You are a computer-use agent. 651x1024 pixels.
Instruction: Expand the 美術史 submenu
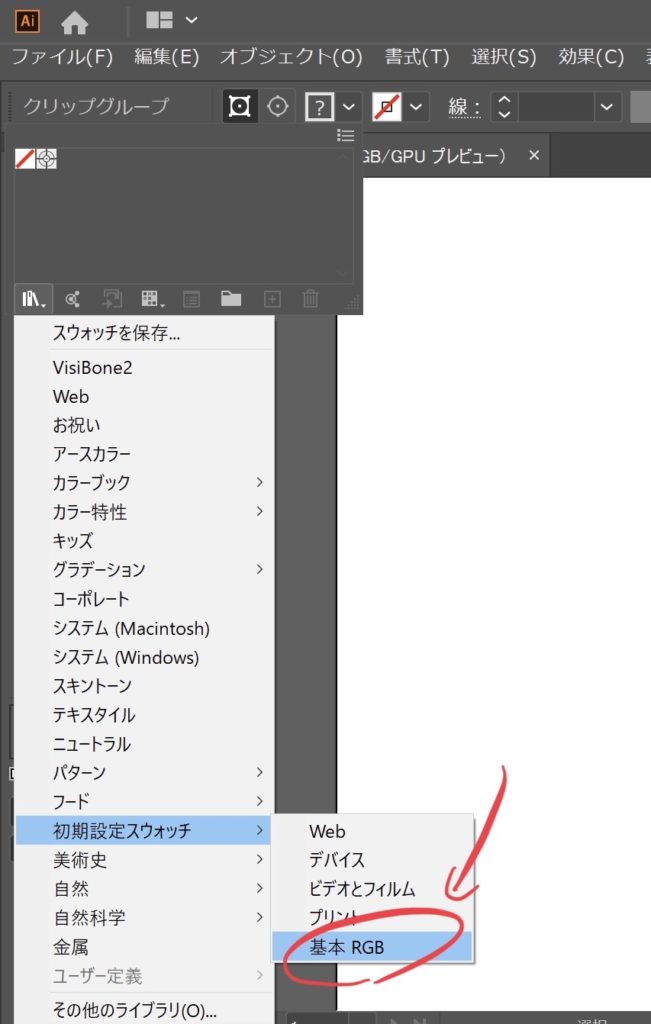(144, 859)
